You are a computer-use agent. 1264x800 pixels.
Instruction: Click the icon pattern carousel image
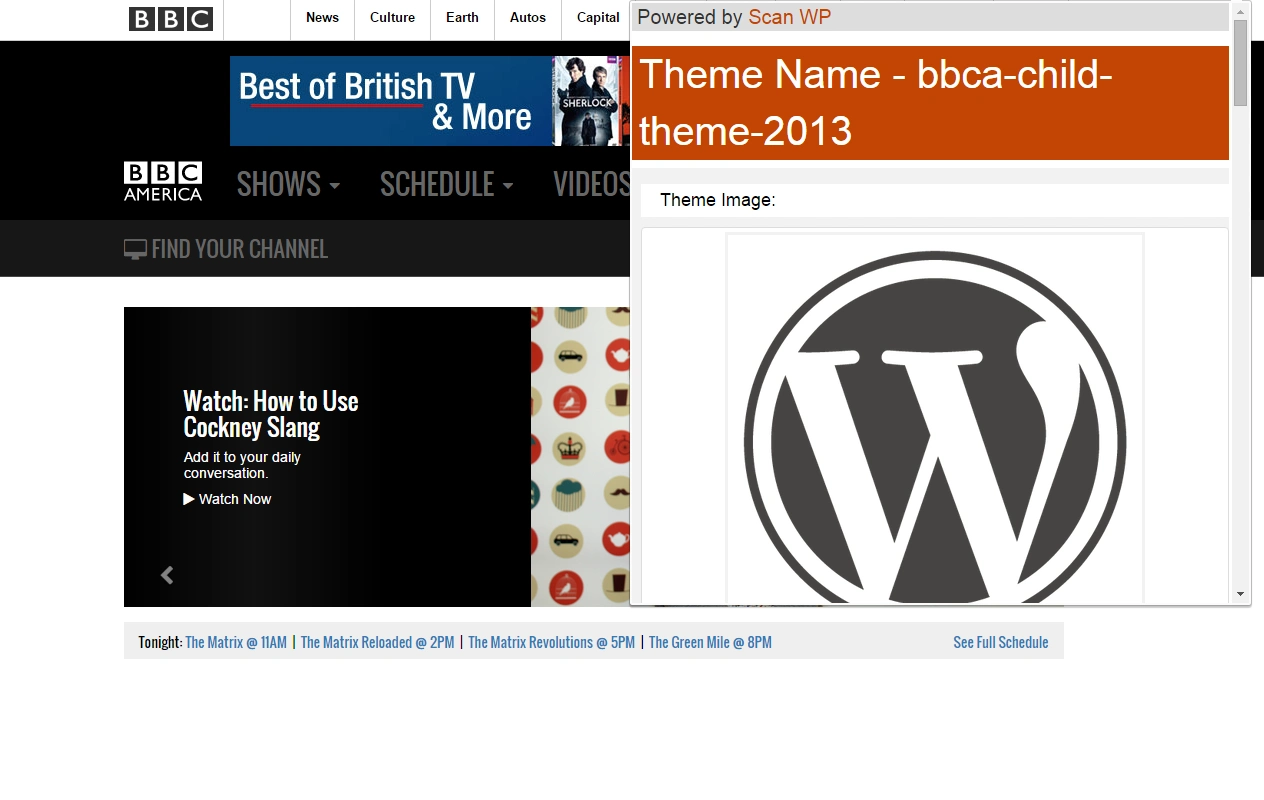tap(580, 457)
